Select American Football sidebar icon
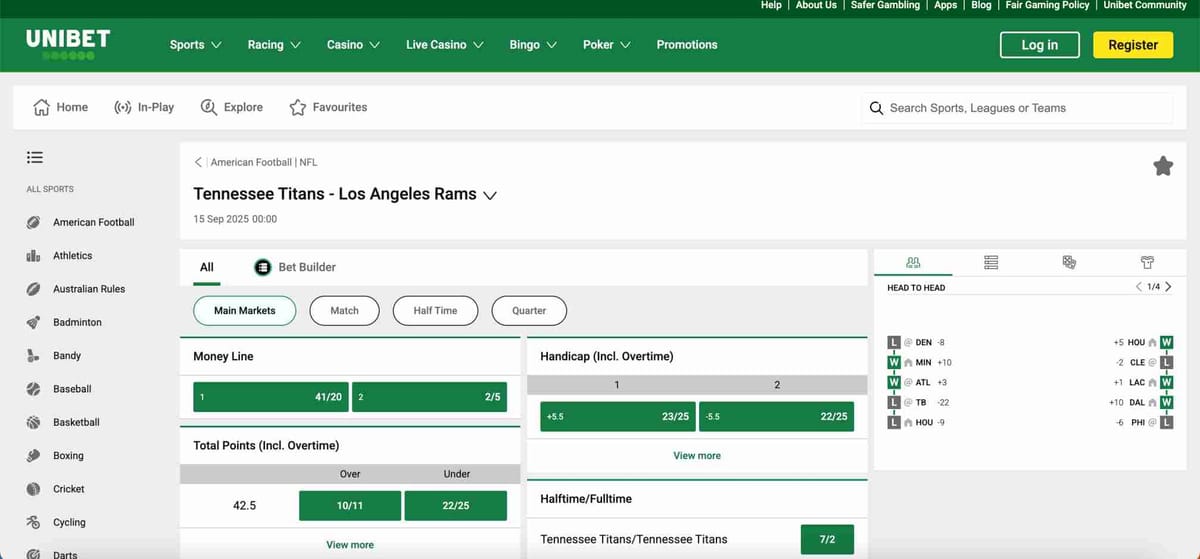This screenshot has width=1200, height=559. click(34, 222)
